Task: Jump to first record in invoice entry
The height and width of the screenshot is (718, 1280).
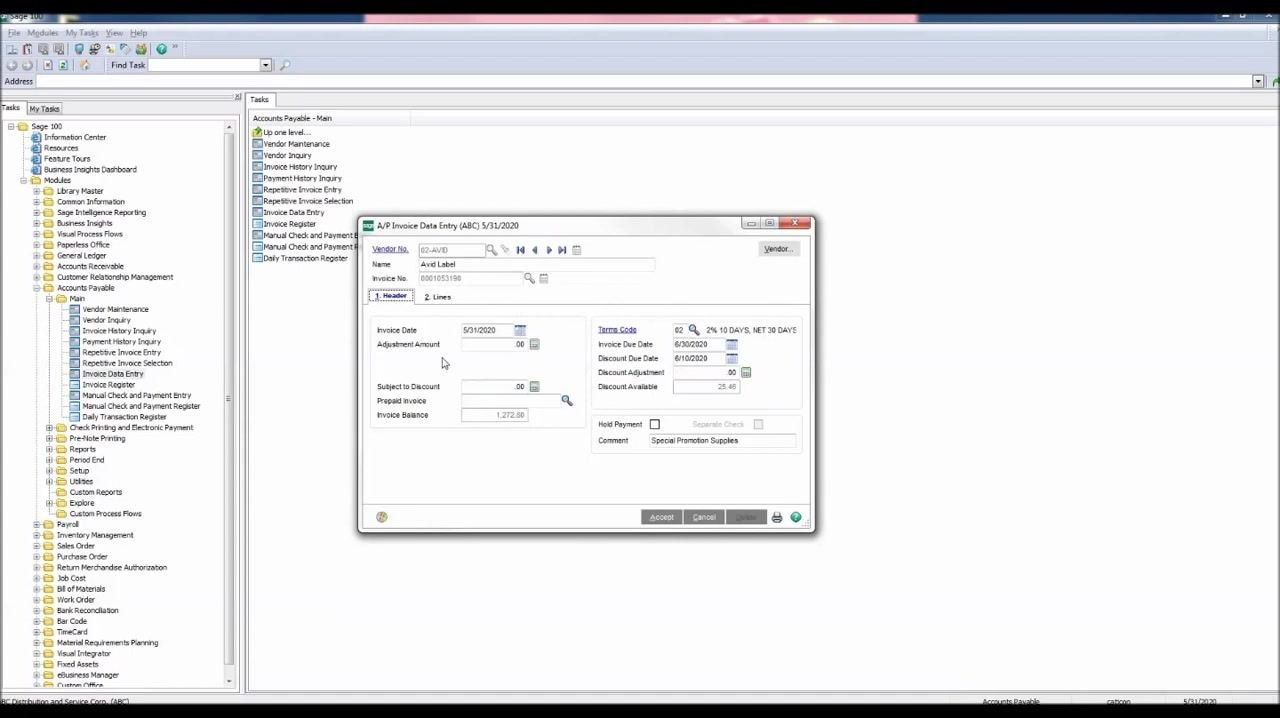Action: click(520, 250)
